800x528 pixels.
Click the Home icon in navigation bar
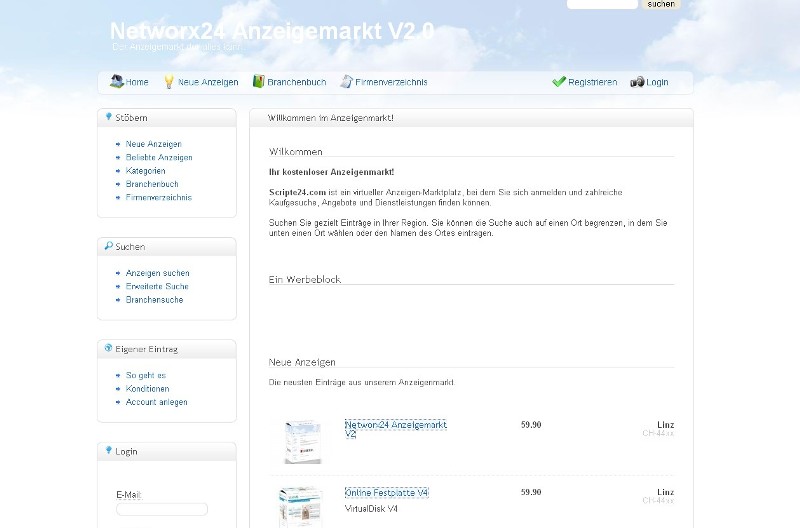point(116,82)
